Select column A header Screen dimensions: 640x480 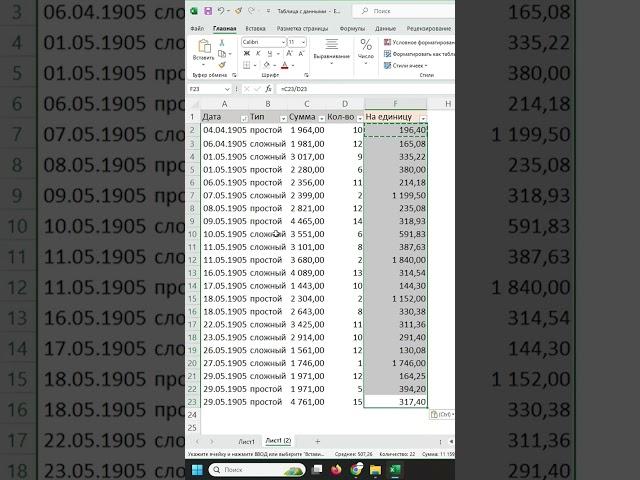224,104
